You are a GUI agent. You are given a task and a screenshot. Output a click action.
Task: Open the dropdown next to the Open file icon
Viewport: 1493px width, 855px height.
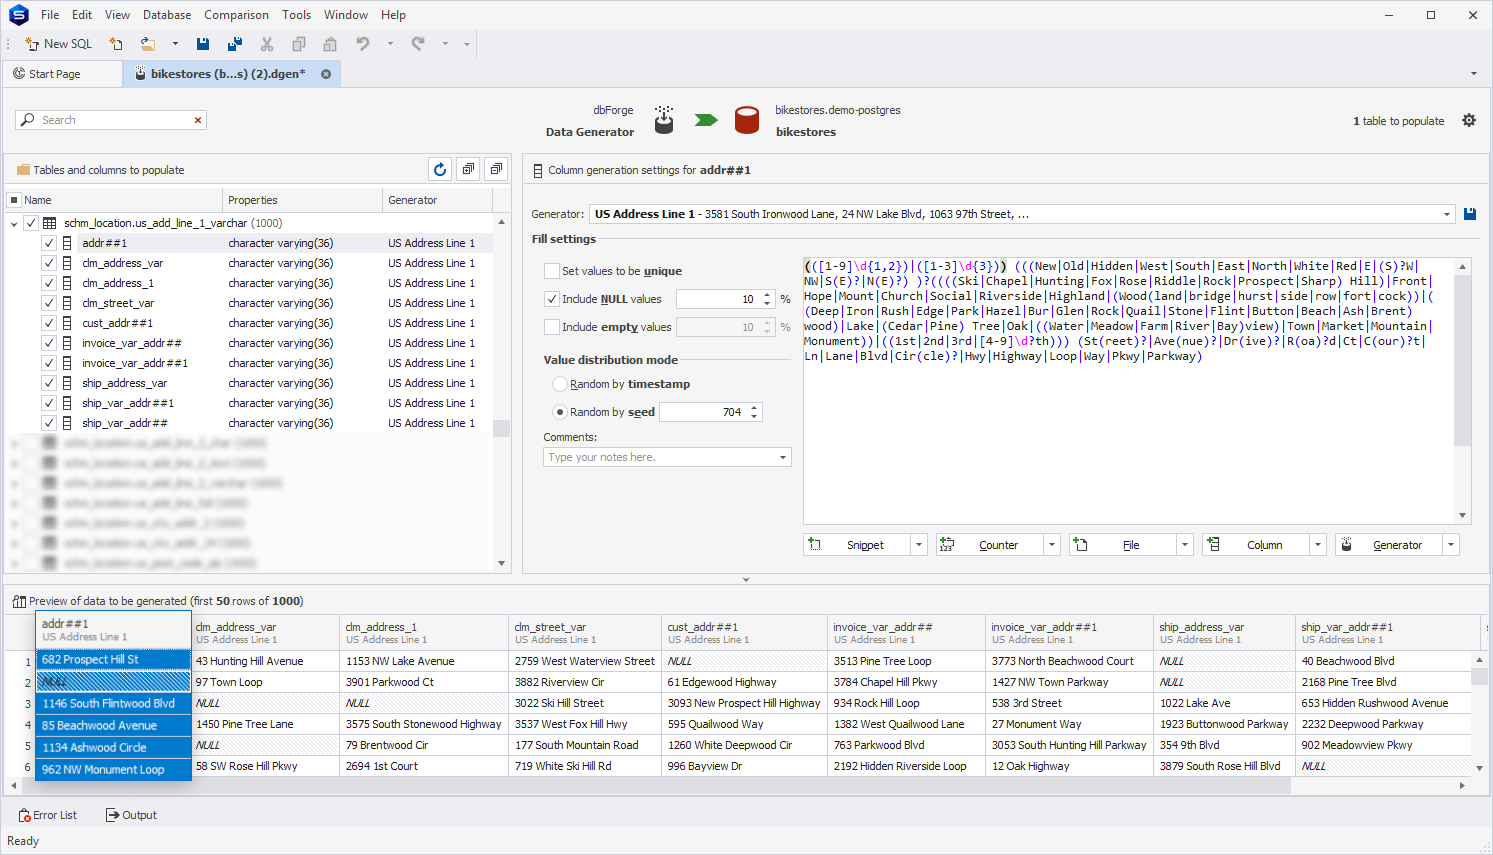tap(175, 44)
